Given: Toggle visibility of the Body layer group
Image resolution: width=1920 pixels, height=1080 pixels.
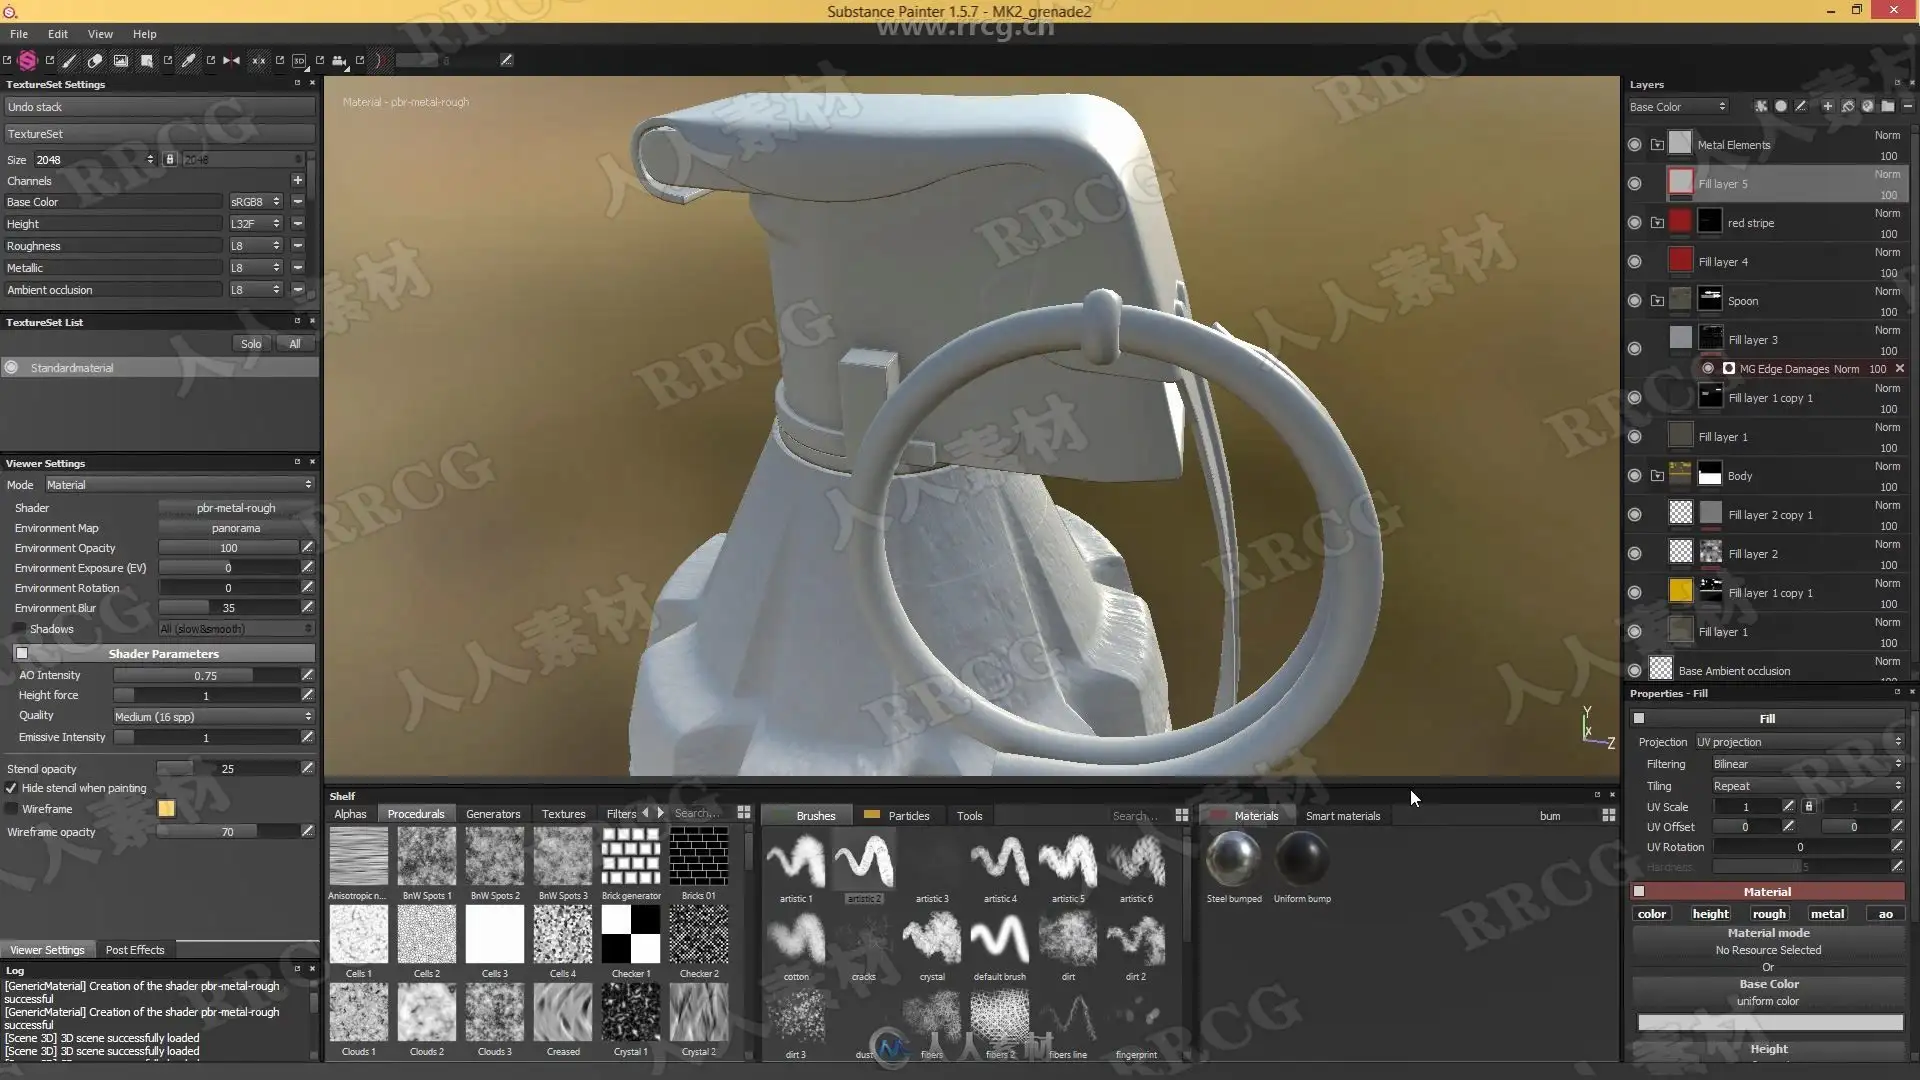Looking at the screenshot, I should click(1634, 476).
